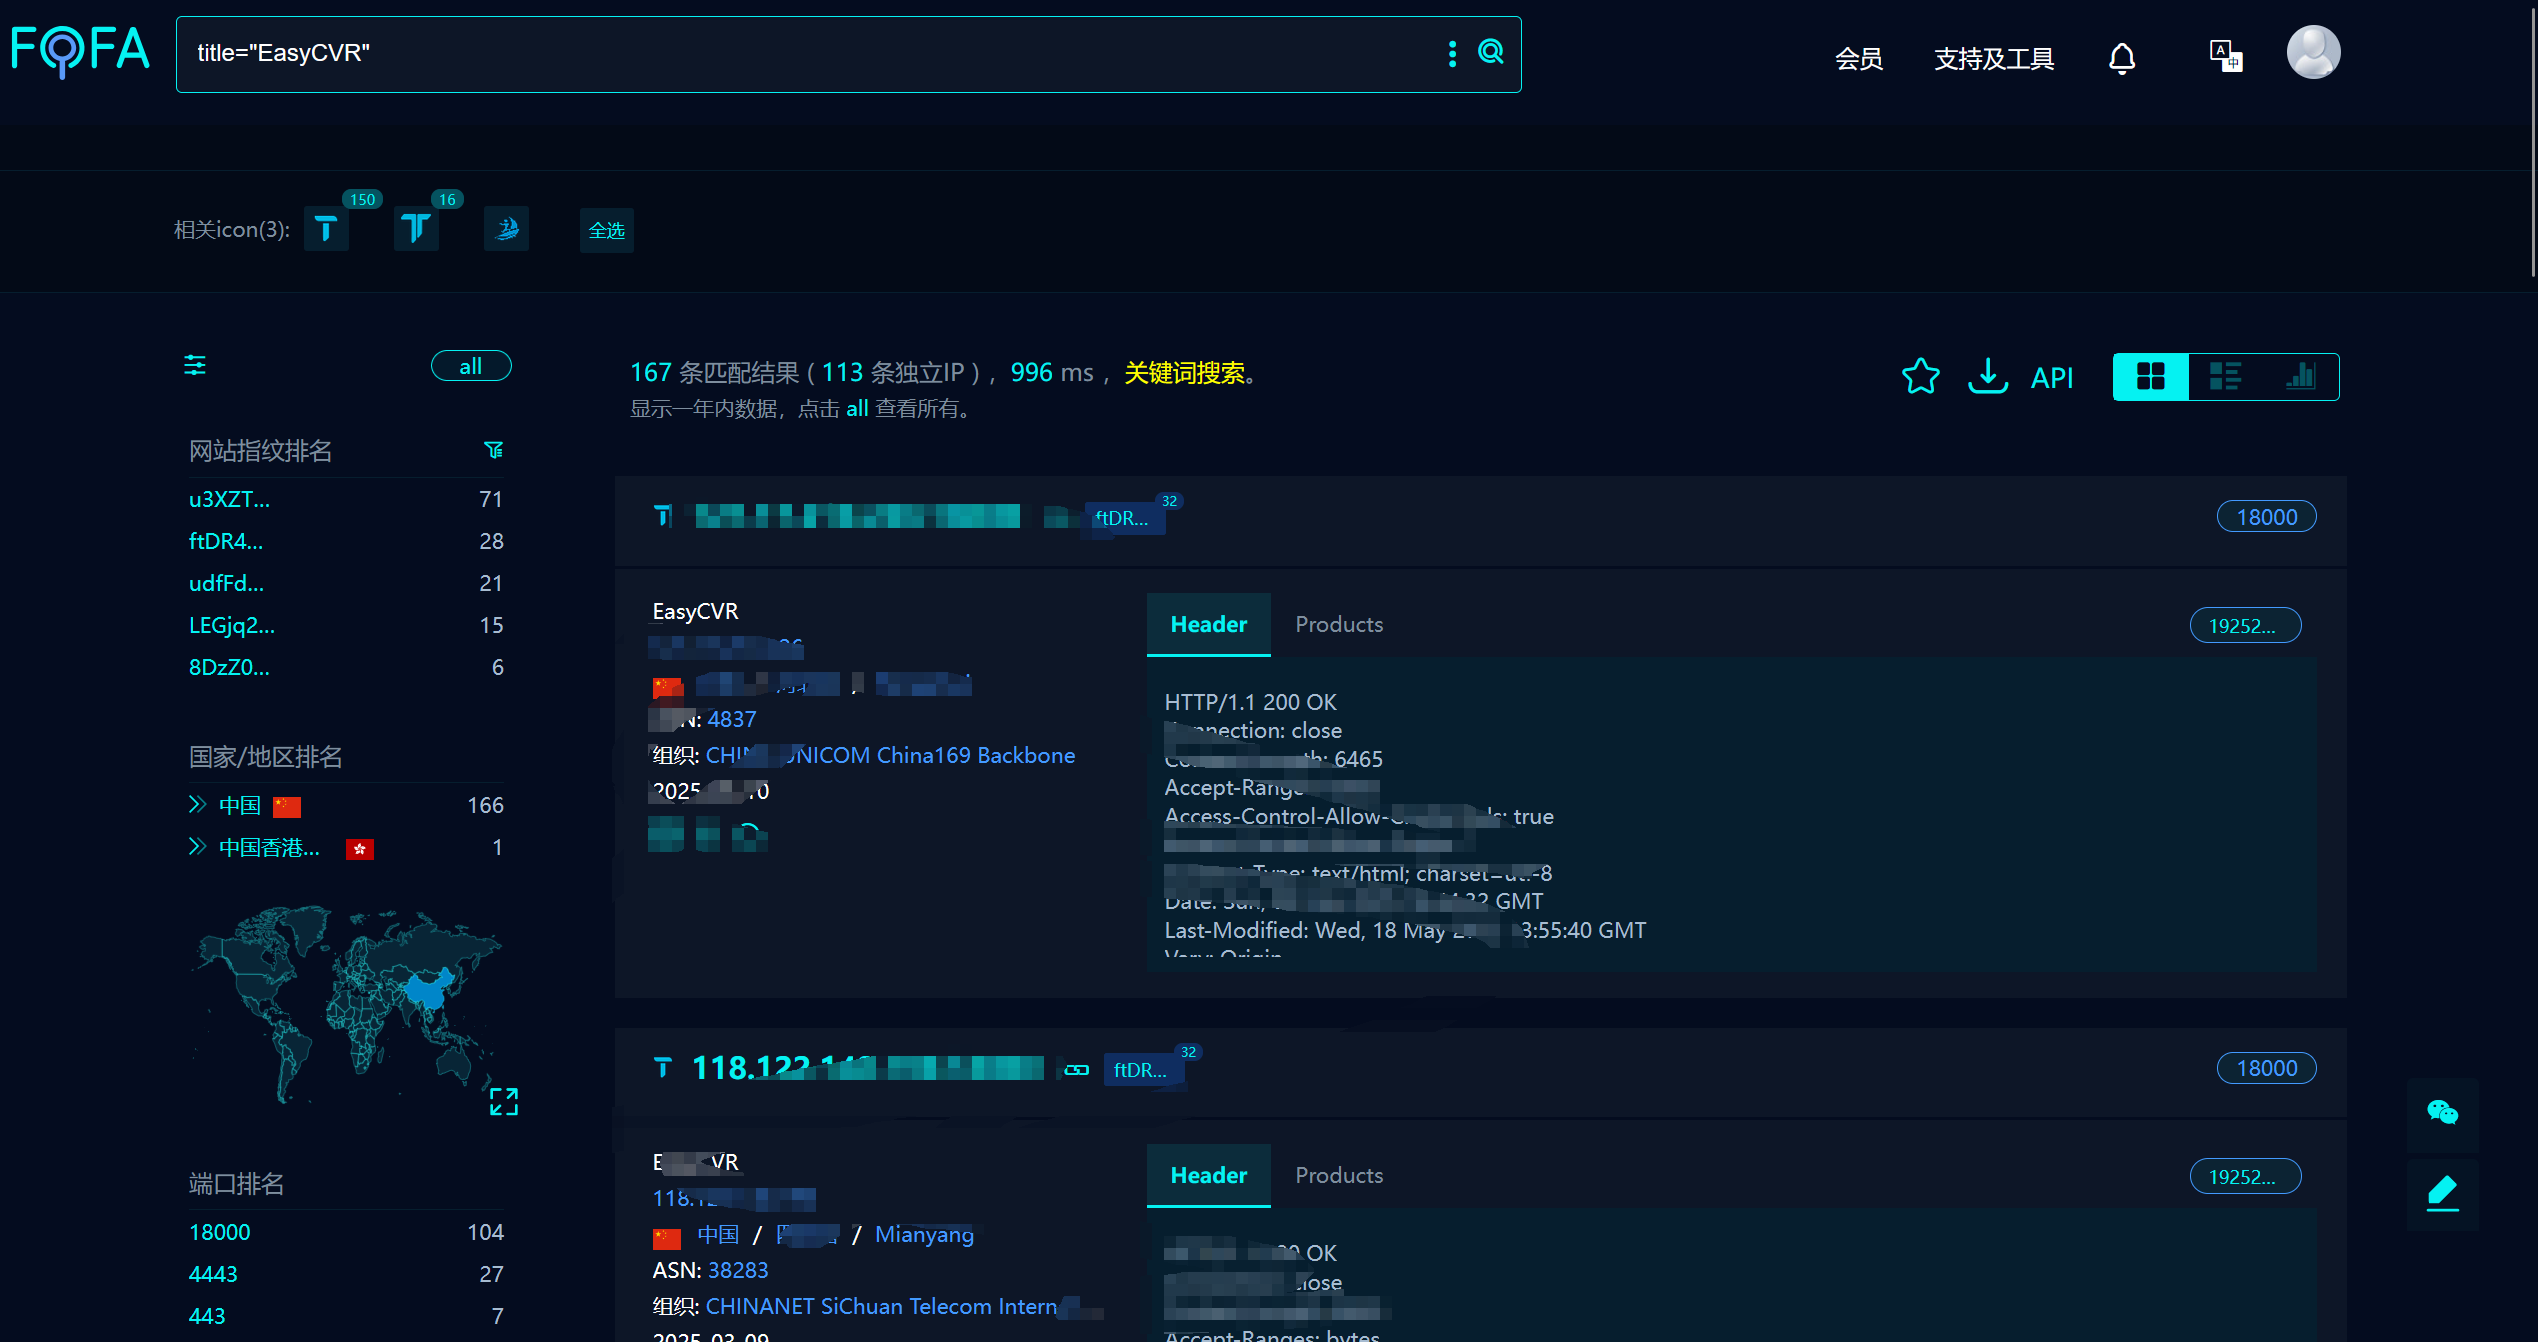
Task: Click the search magnifier icon in query bar
Action: tap(1490, 52)
